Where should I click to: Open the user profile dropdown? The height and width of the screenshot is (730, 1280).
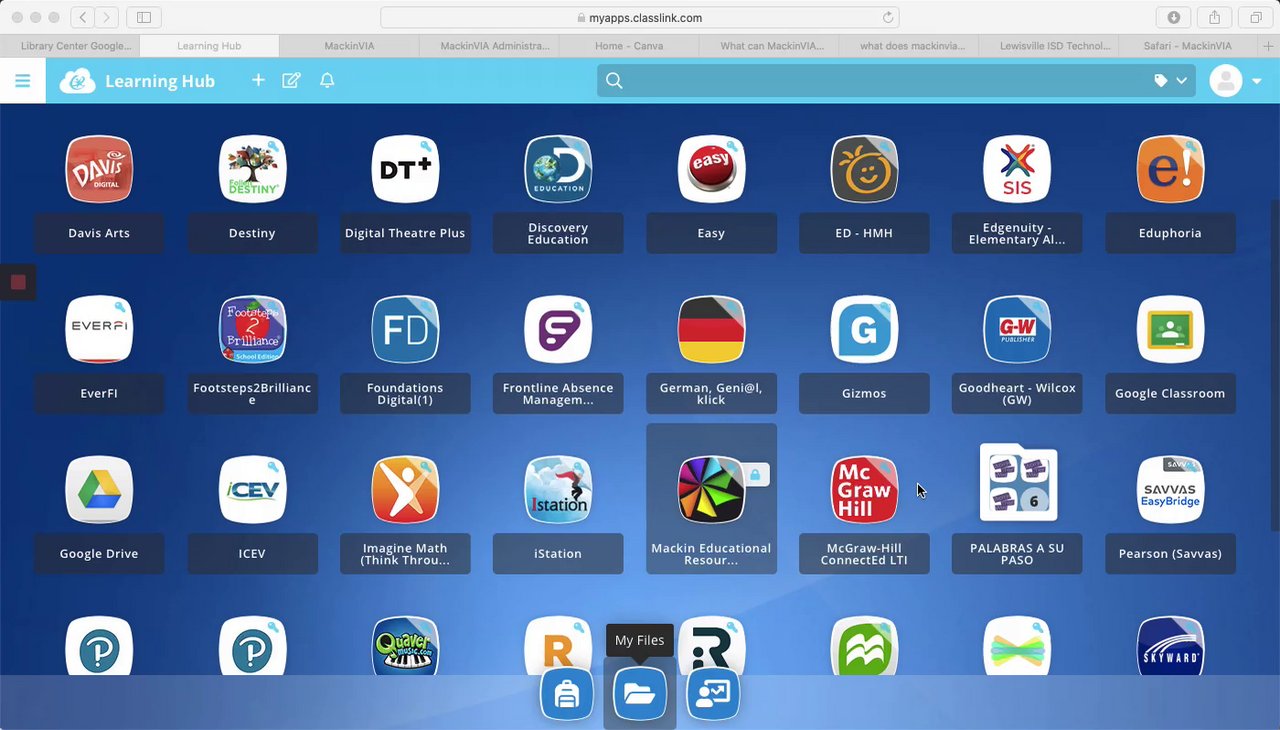point(1236,81)
